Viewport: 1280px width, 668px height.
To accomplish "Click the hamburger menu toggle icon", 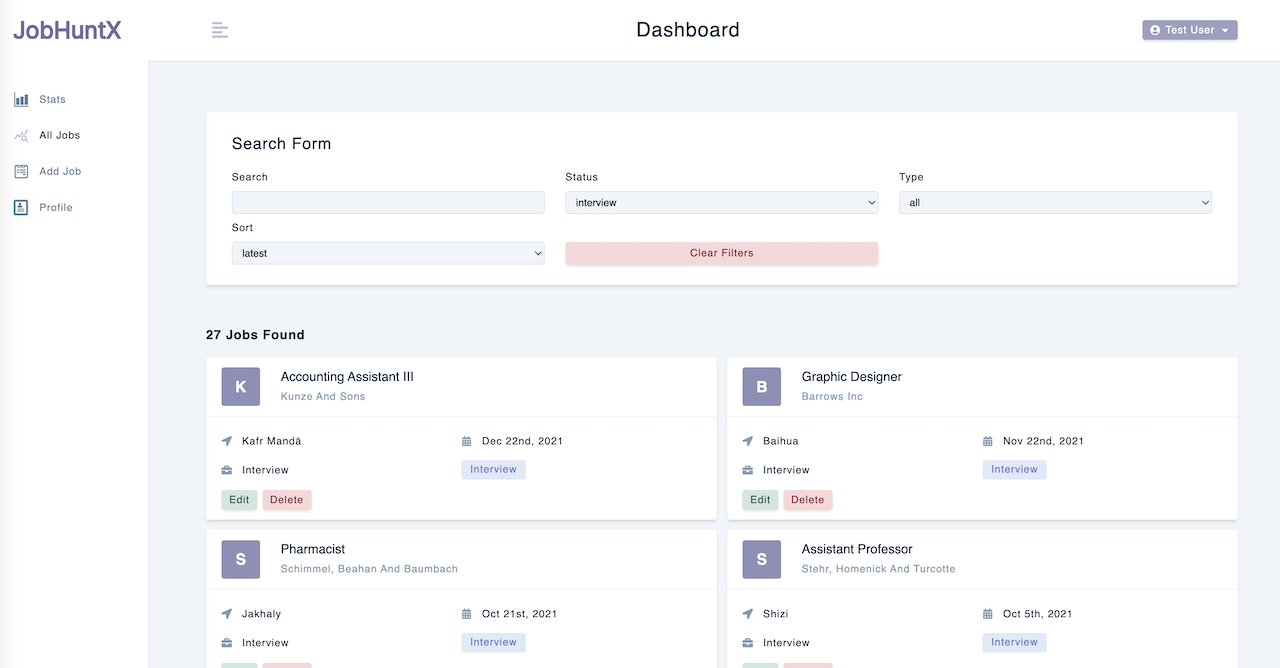I will click(x=219, y=29).
